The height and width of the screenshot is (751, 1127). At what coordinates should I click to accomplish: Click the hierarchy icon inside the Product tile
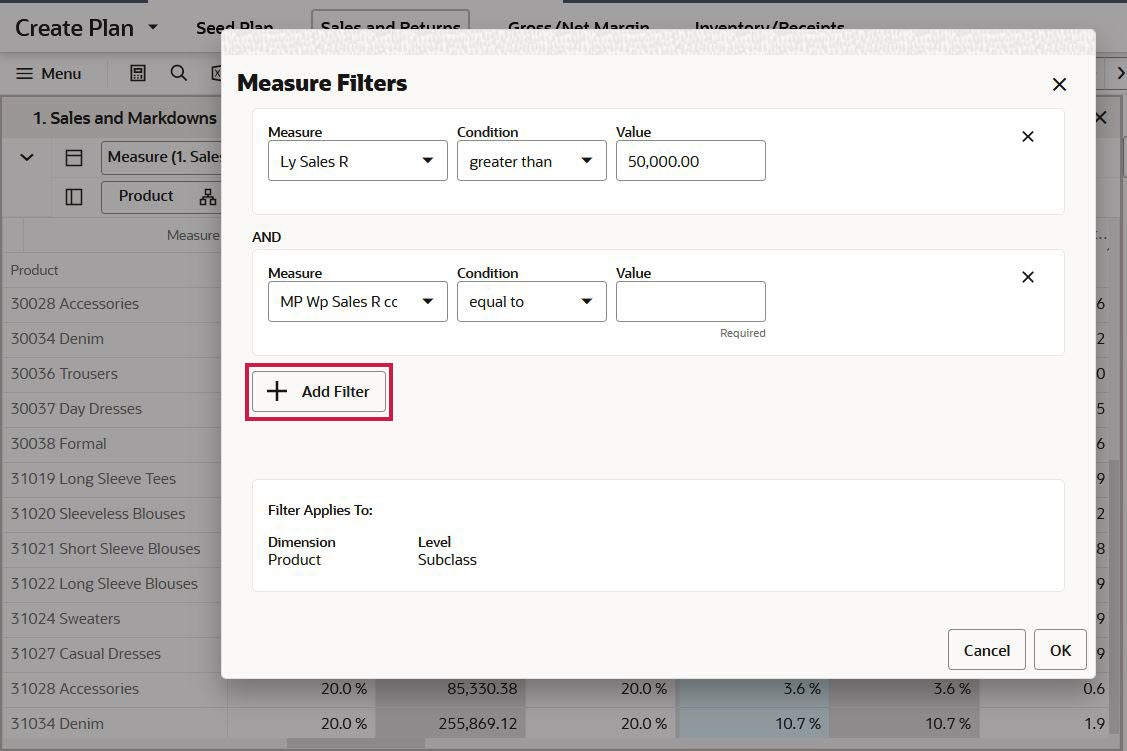(x=207, y=197)
